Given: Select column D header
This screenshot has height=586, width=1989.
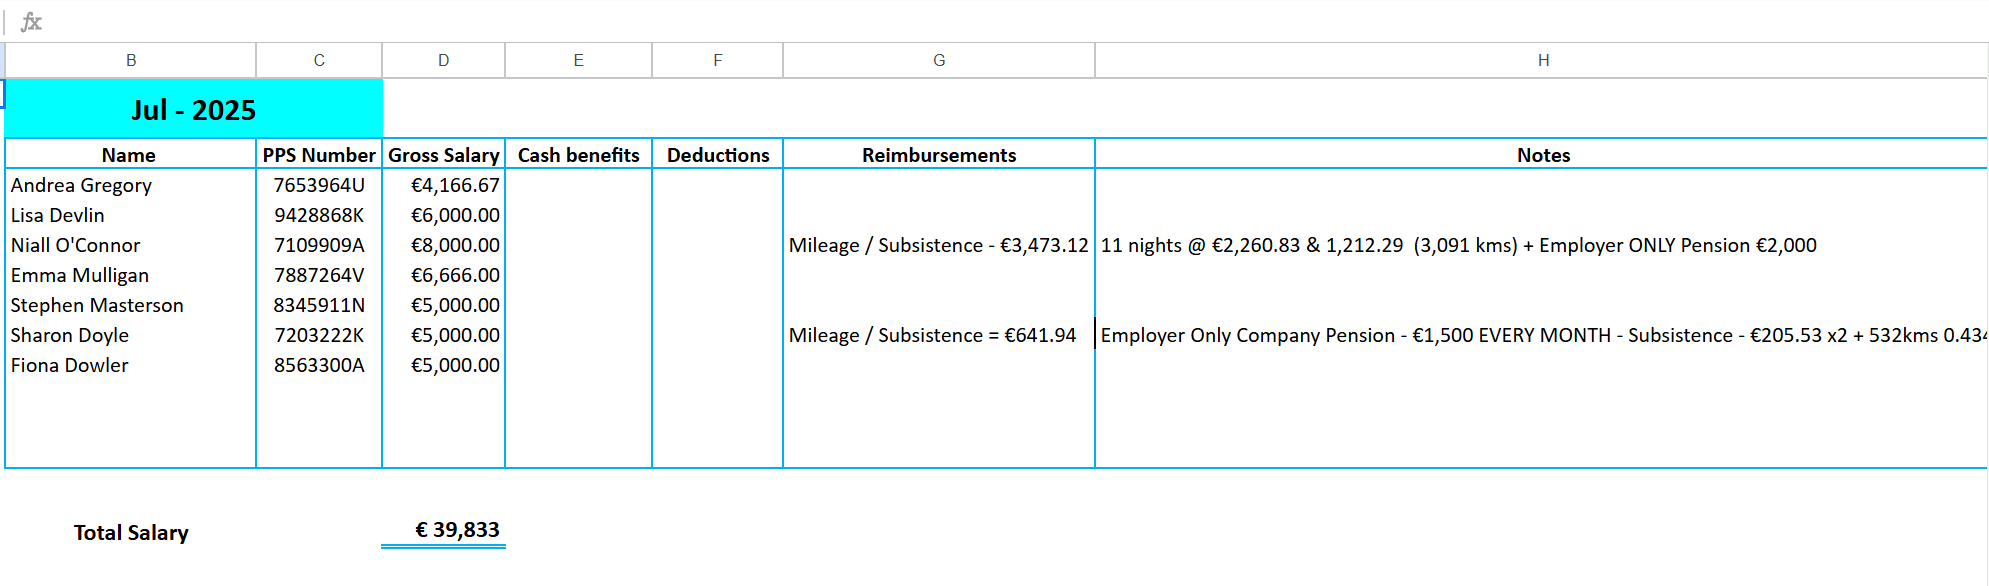Looking at the screenshot, I should 443,60.
